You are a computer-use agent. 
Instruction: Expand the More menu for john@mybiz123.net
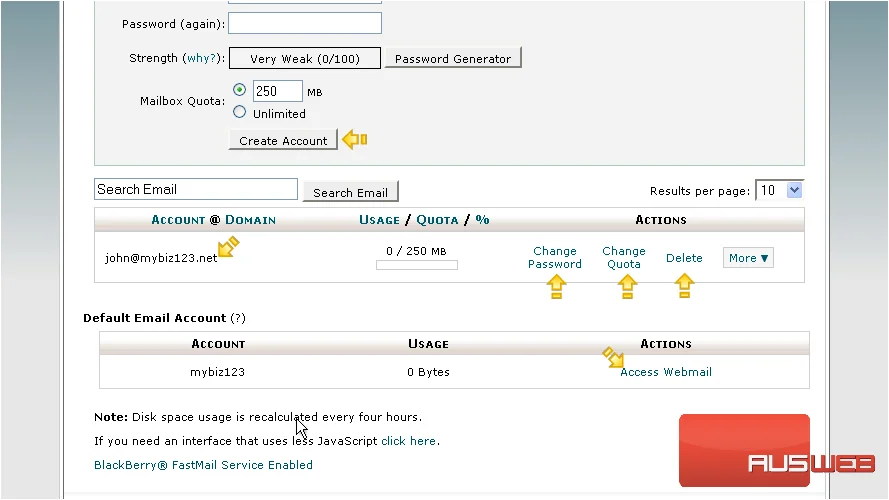[748, 258]
